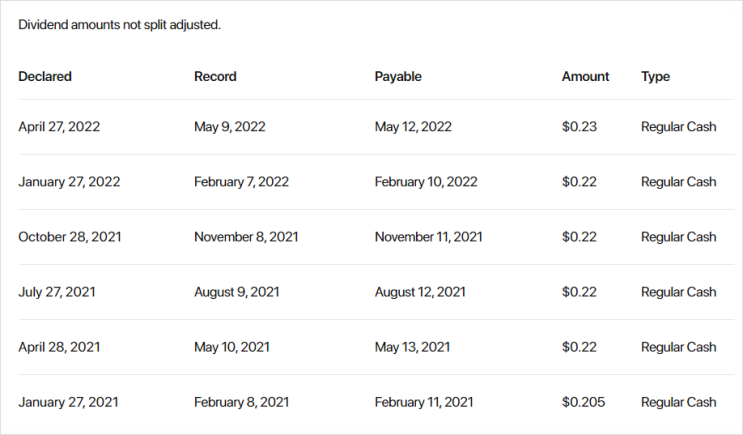Image resolution: width=743 pixels, height=435 pixels.
Task: Select the January 27, 2022 declared date
Action: point(69,181)
